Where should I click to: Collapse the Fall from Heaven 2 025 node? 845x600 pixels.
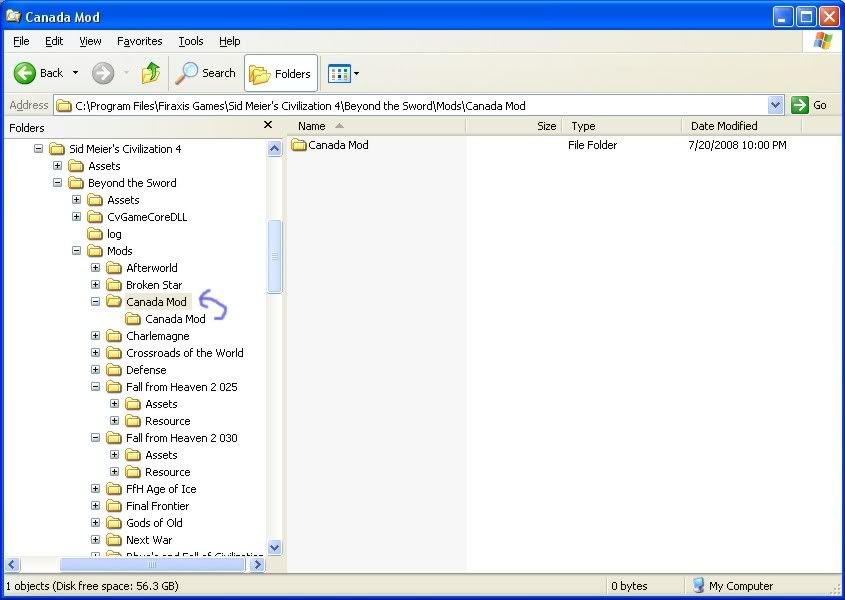95,387
